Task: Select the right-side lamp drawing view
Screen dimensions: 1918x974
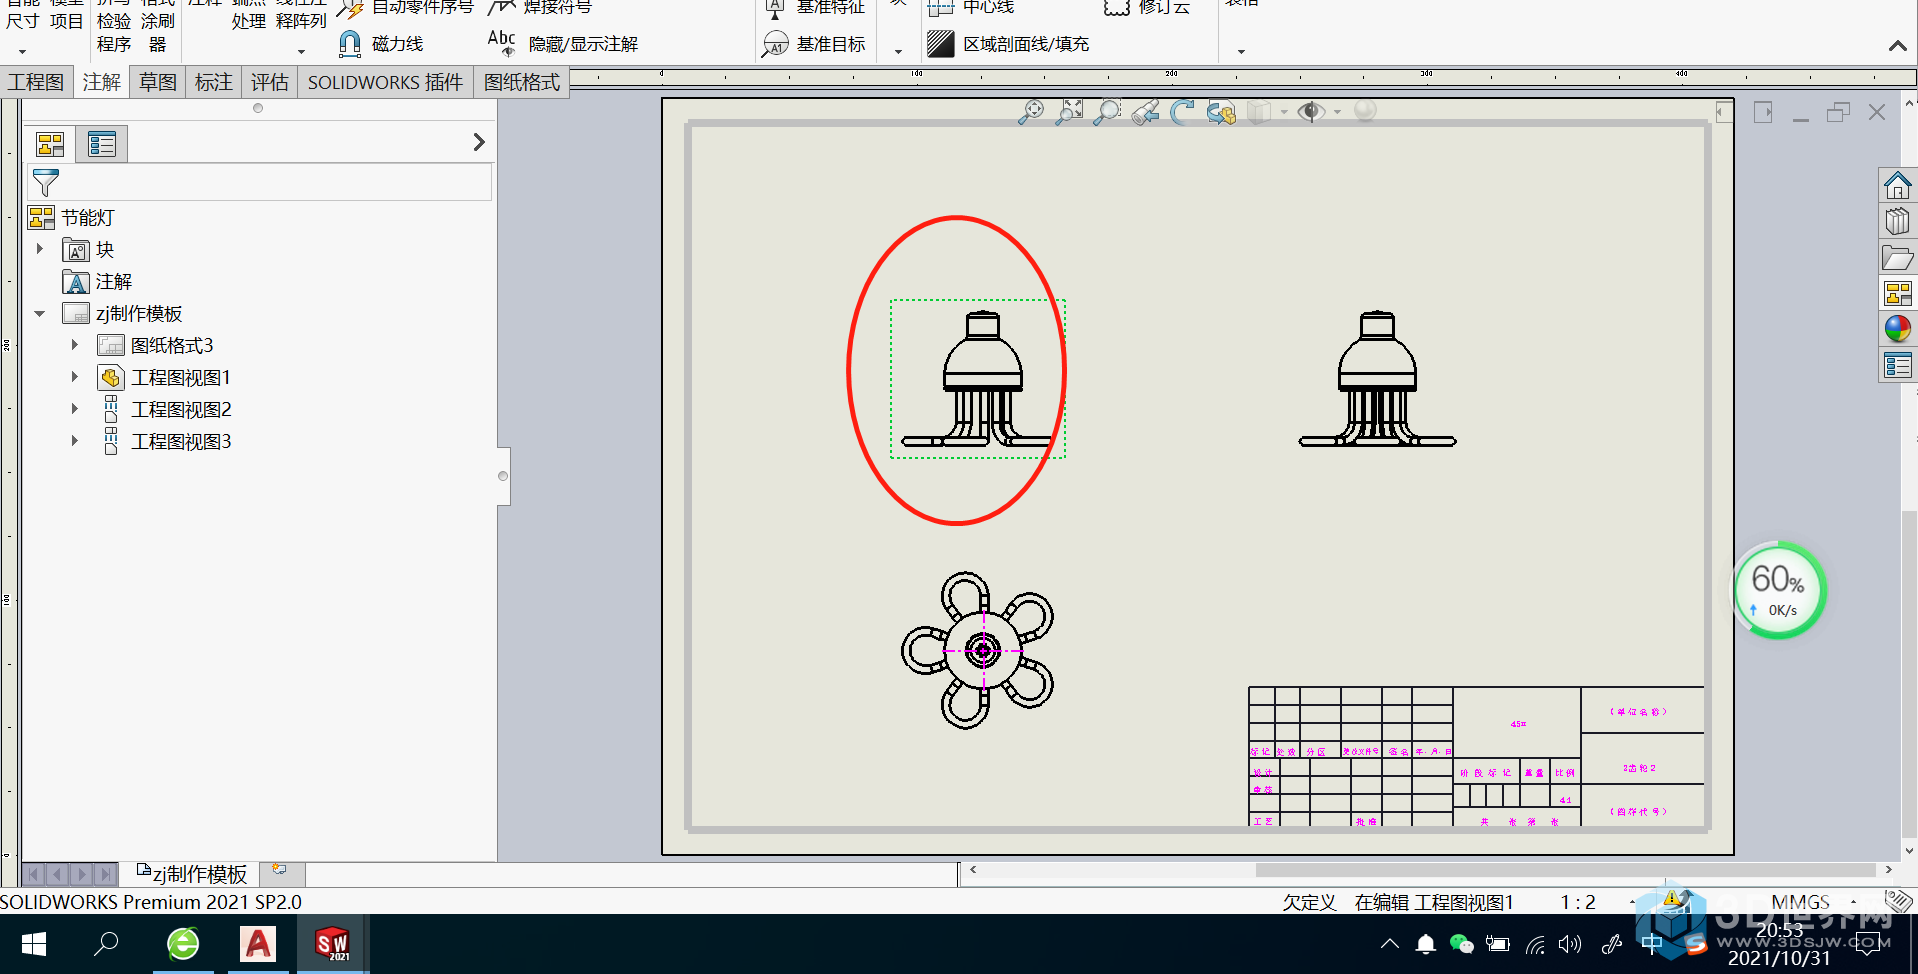Action: tap(1378, 379)
